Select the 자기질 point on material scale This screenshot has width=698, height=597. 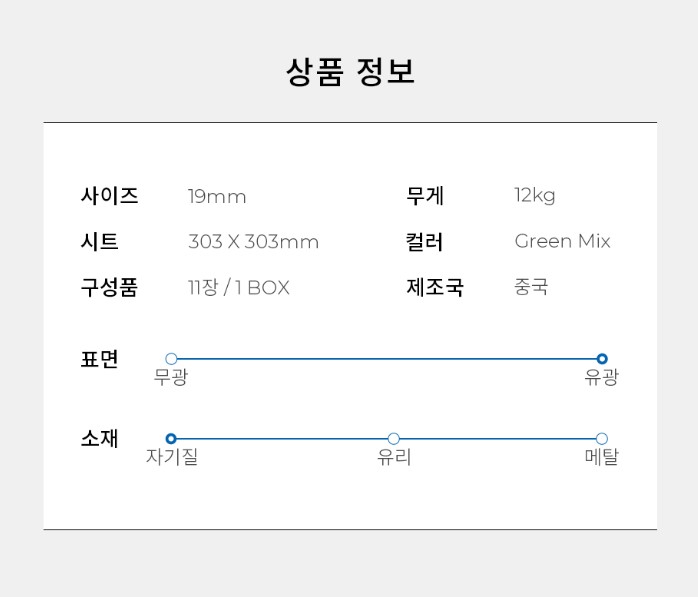click(x=171, y=439)
